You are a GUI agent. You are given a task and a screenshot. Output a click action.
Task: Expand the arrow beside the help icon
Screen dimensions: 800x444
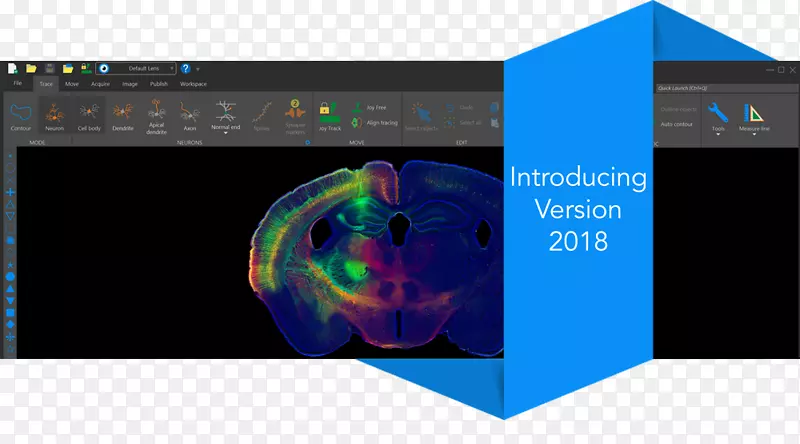[x=198, y=69]
